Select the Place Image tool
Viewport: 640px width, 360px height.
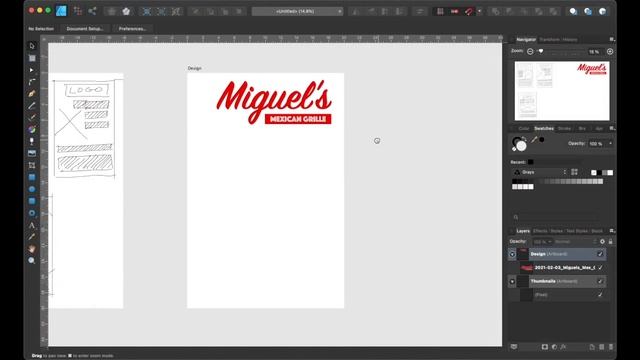[x=32, y=153]
